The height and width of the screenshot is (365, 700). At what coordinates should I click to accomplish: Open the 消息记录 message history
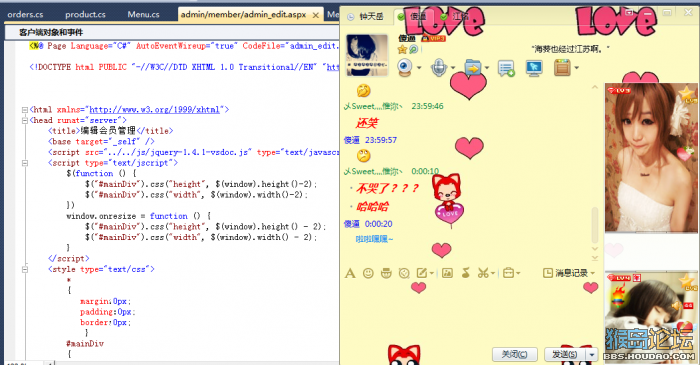pyautogui.click(x=571, y=273)
